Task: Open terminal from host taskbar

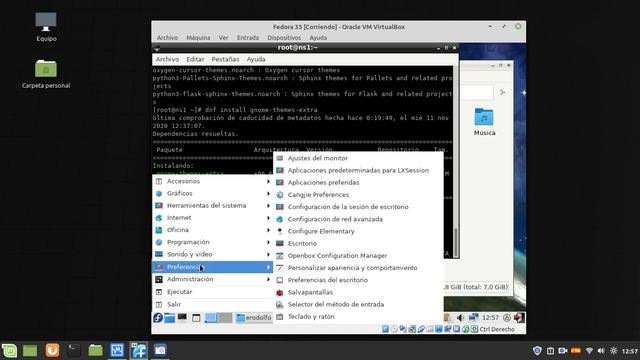Action: coord(74,350)
